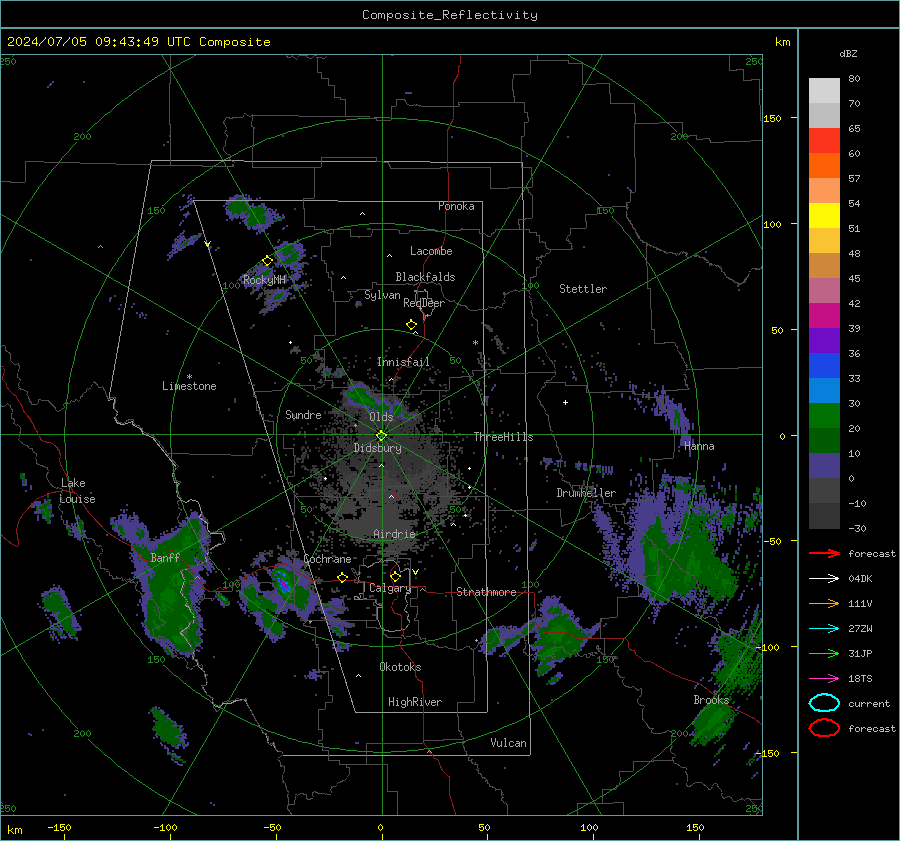The width and height of the screenshot is (900, 841).
Task: Click the Cochrane city label
Action: pos(327,559)
